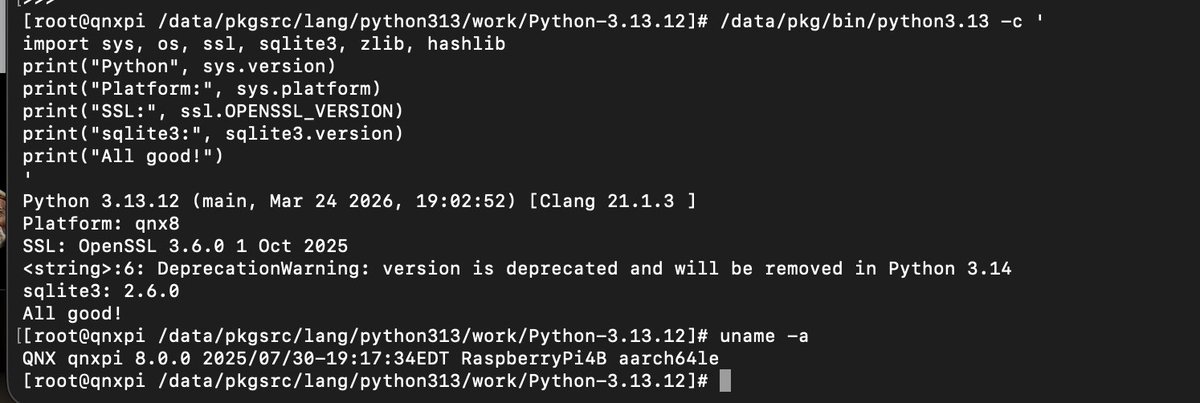This screenshot has width=1200, height=403.
Task: Click the 'sqlite3: 2.6.0' output line
Action: pos(100,291)
